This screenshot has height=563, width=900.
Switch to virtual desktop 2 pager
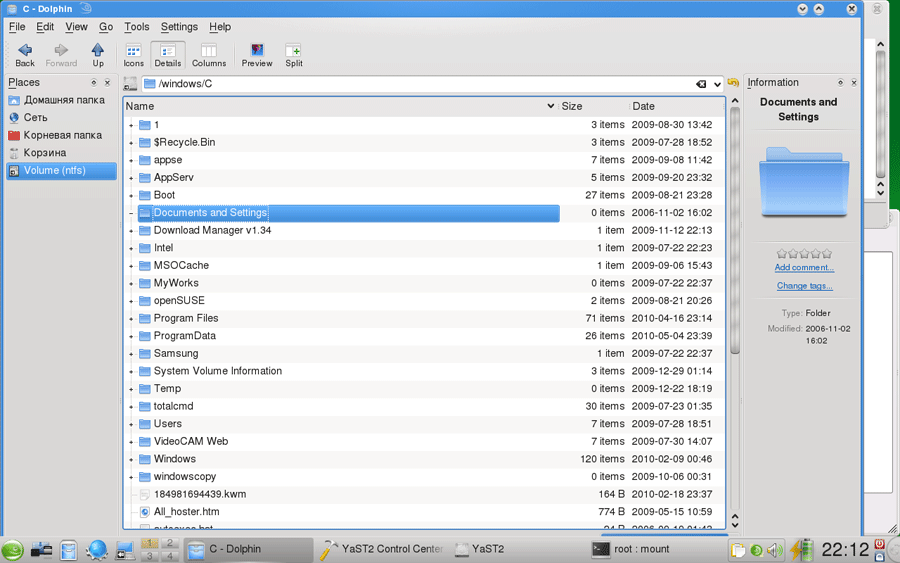point(169,543)
